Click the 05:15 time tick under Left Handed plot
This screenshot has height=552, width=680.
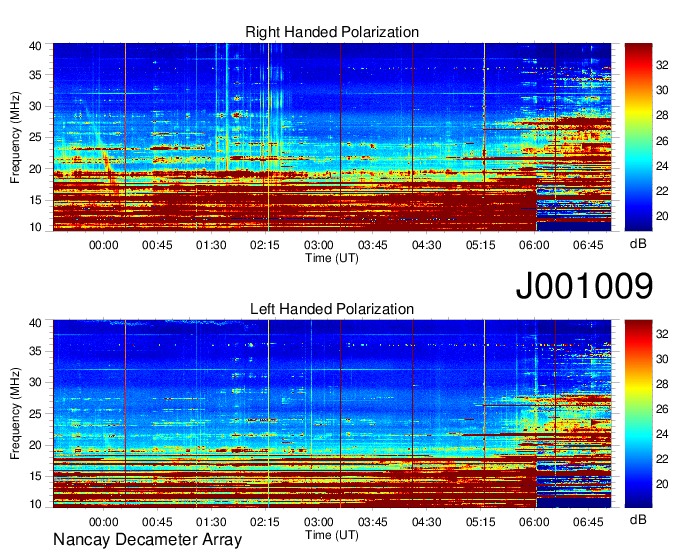click(481, 522)
